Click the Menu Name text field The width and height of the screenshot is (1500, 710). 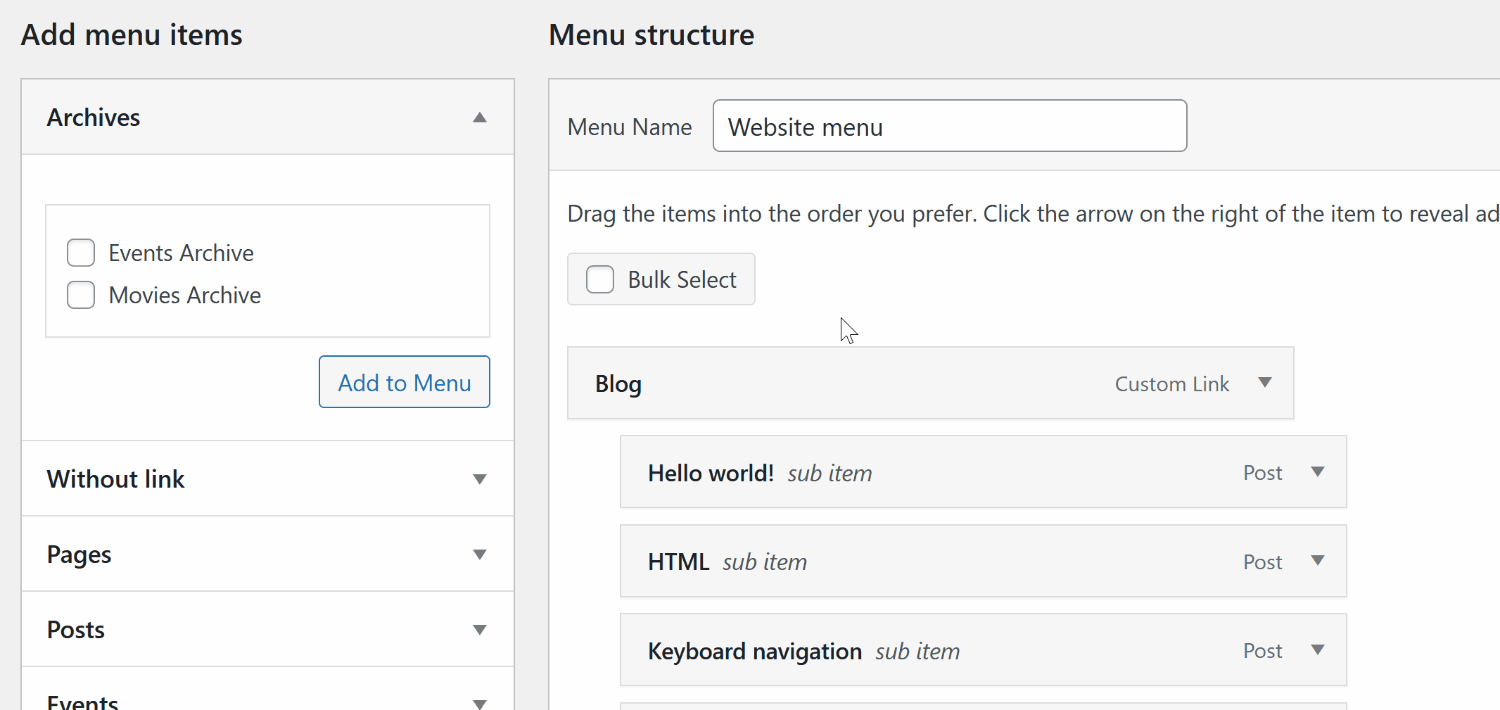coord(949,126)
